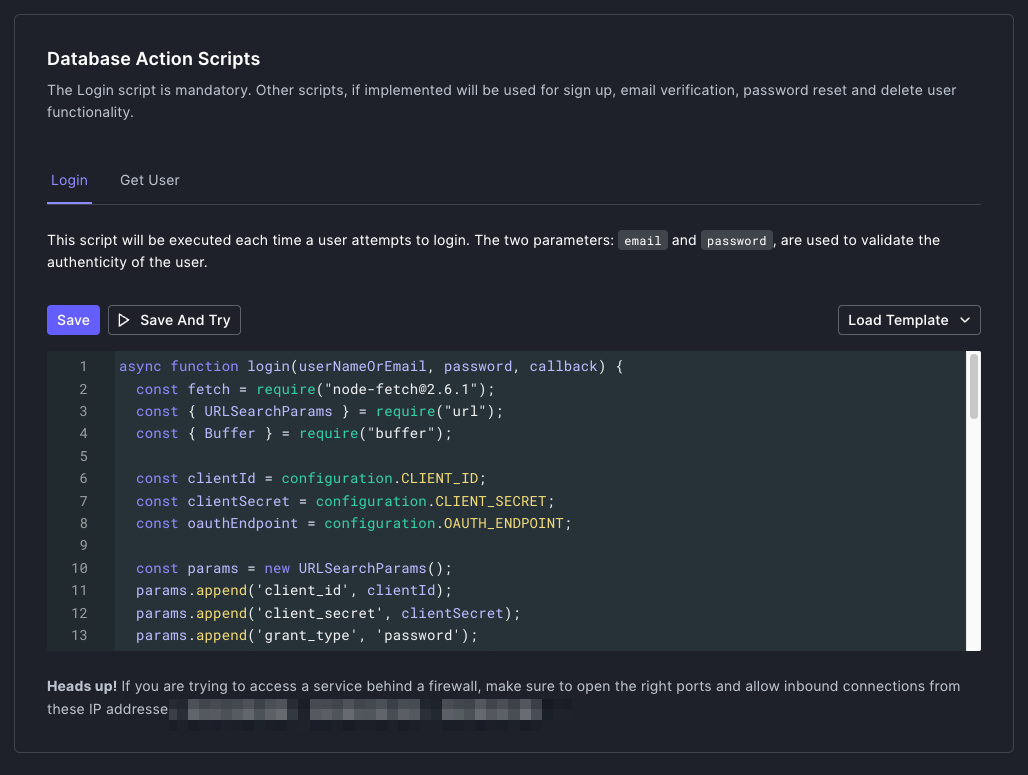Switch to the Login tab
1028x775 pixels.
[x=69, y=180]
